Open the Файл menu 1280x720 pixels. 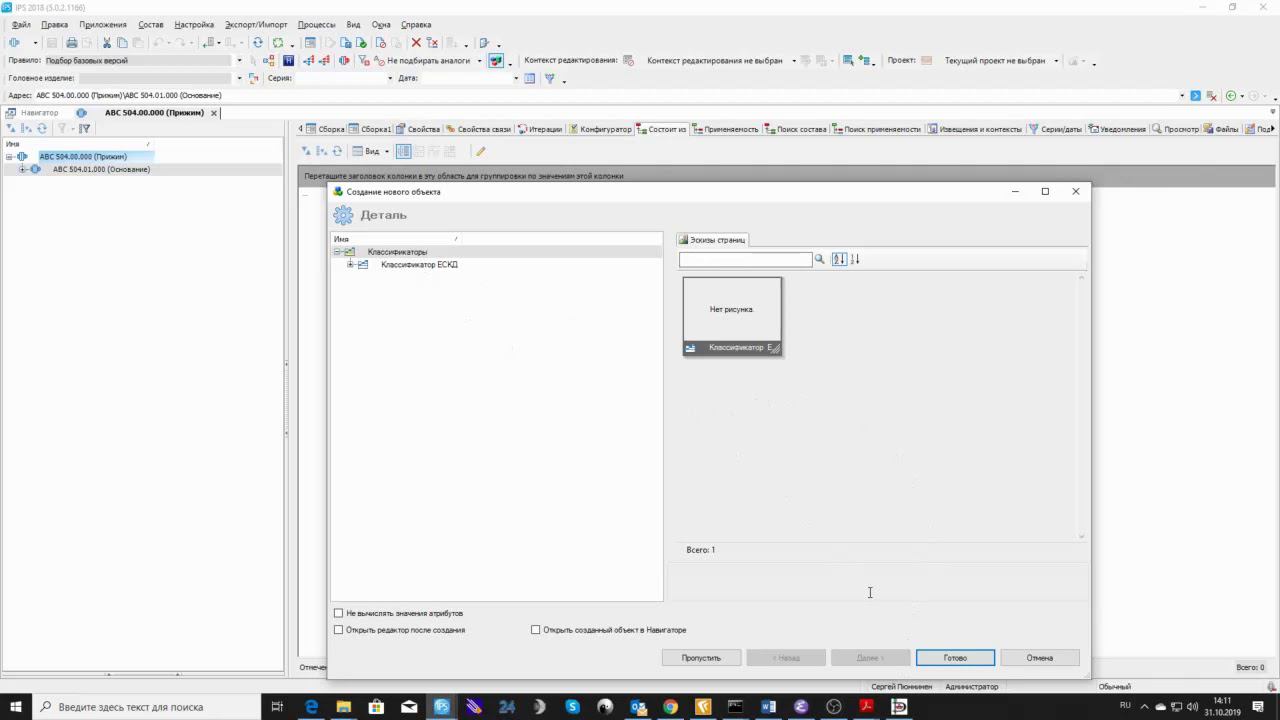[21, 24]
